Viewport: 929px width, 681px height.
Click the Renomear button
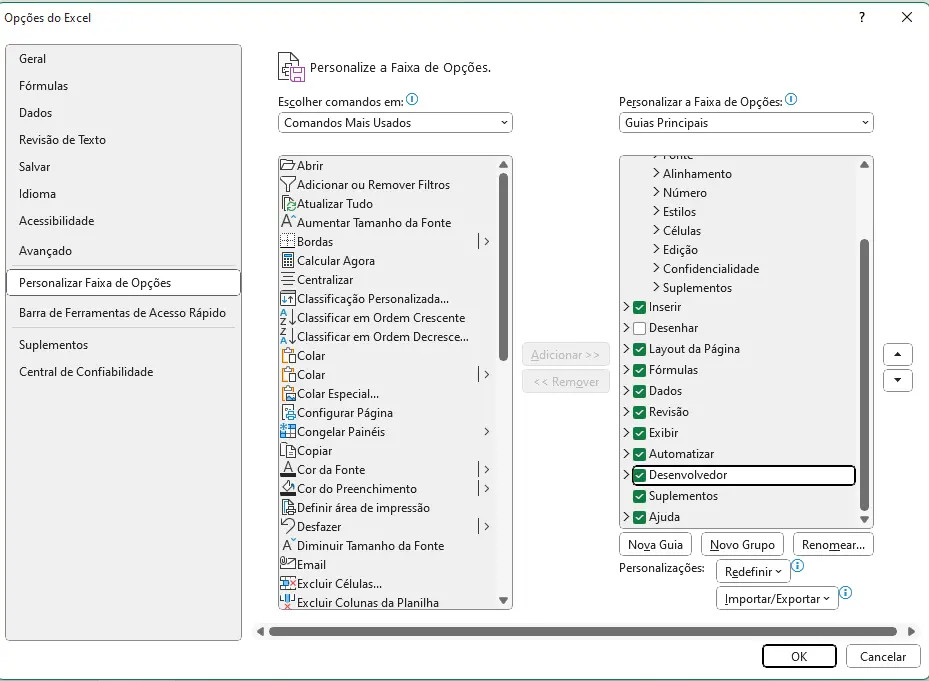pos(833,544)
